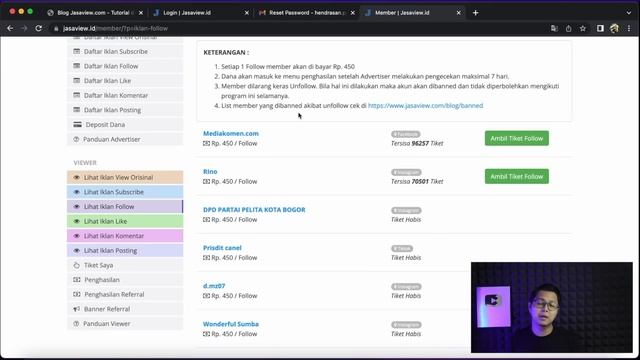Viewport: 640px width, 360px height.
Task: Open the Chrome profile avatar
Action: [614, 29]
